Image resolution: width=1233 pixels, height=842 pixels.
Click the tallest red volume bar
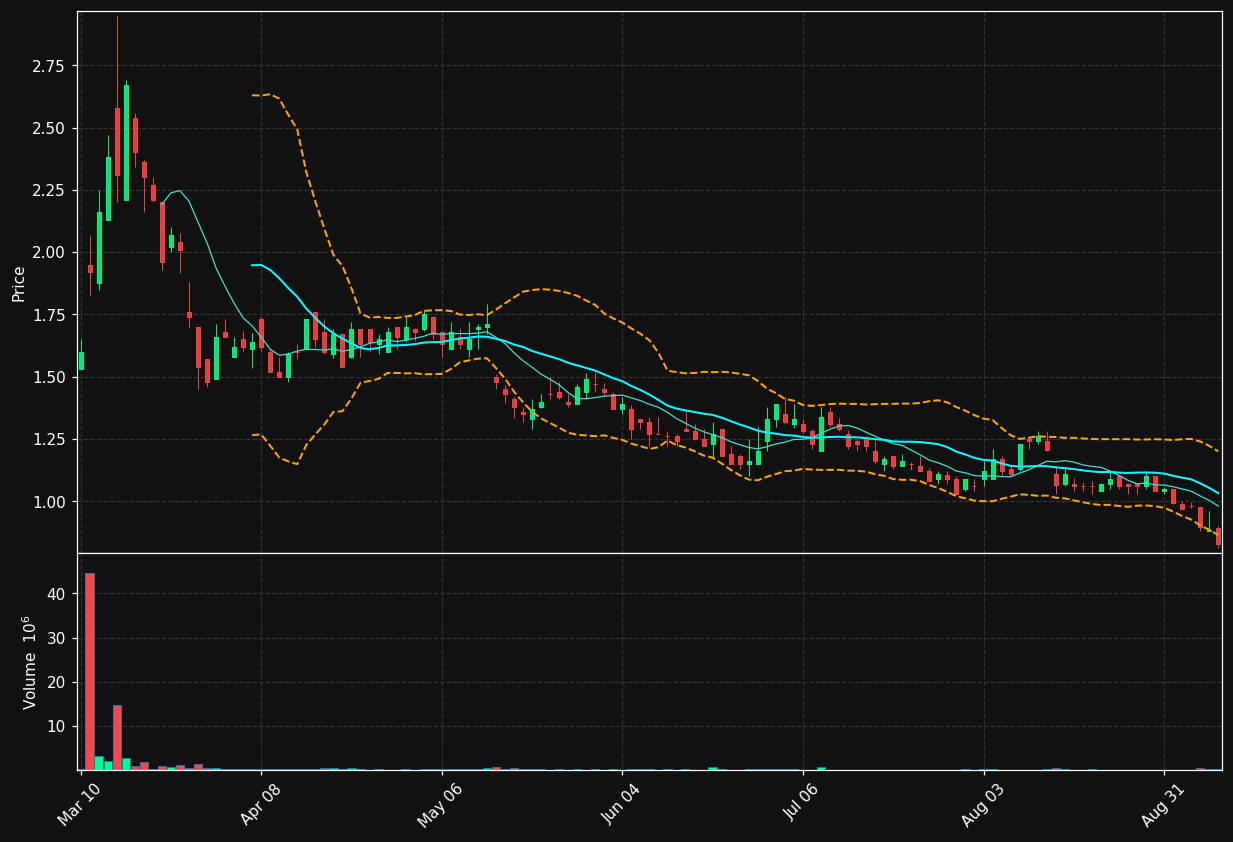[90, 671]
